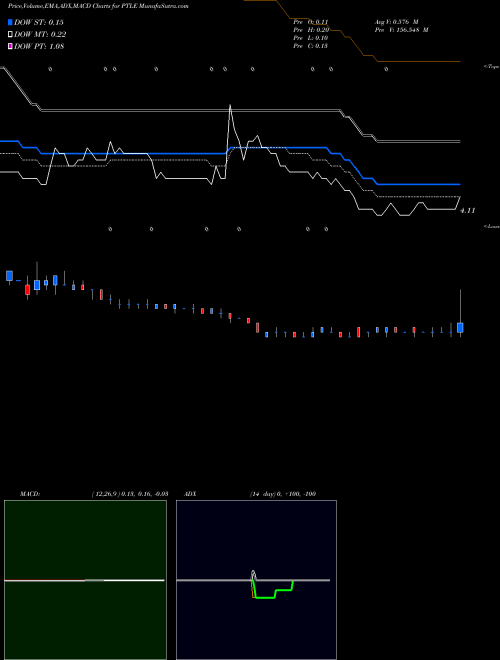Select the 'DOW PT: 1.08' legend label
This screenshot has height=660, width=500.
coord(39,46)
